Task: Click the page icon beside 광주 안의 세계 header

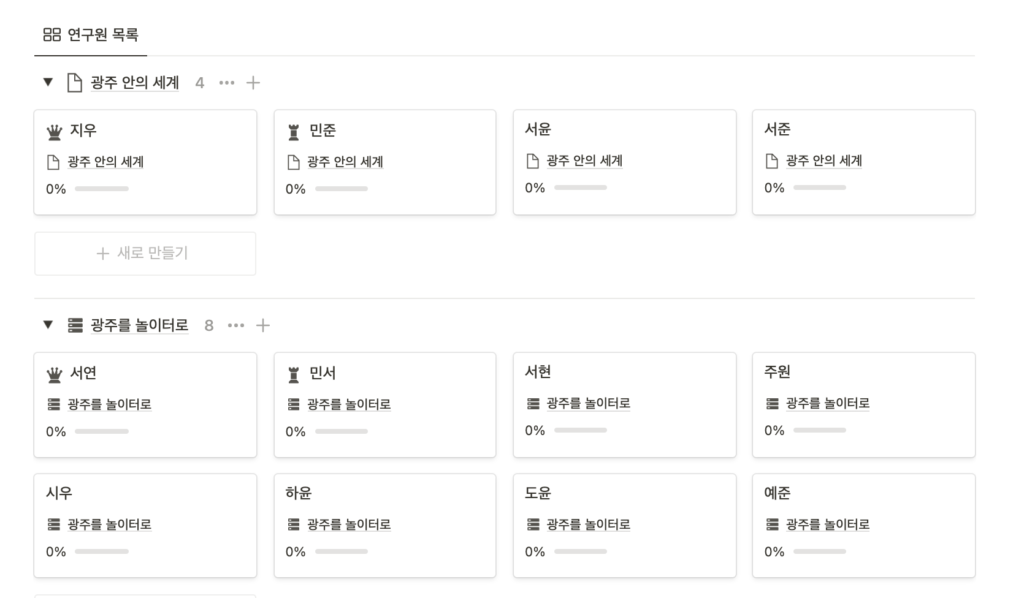Action: pos(74,83)
